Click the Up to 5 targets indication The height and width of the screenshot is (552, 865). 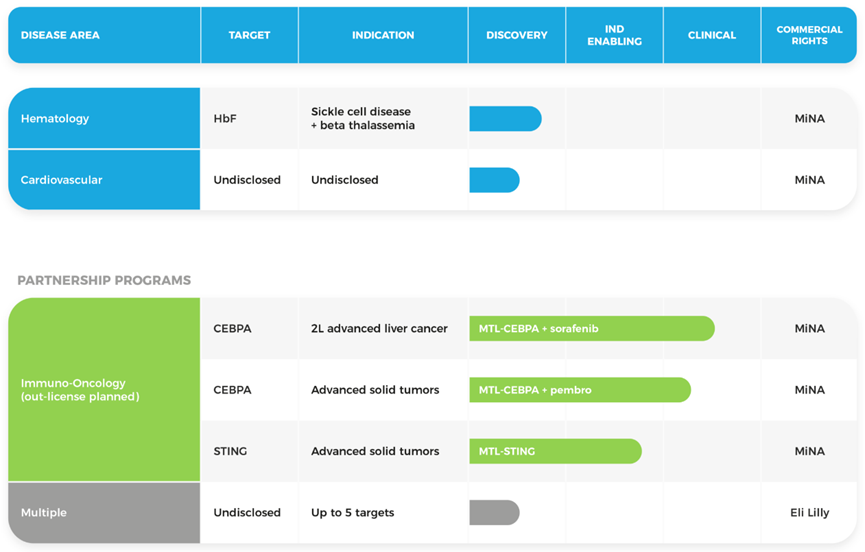click(352, 513)
